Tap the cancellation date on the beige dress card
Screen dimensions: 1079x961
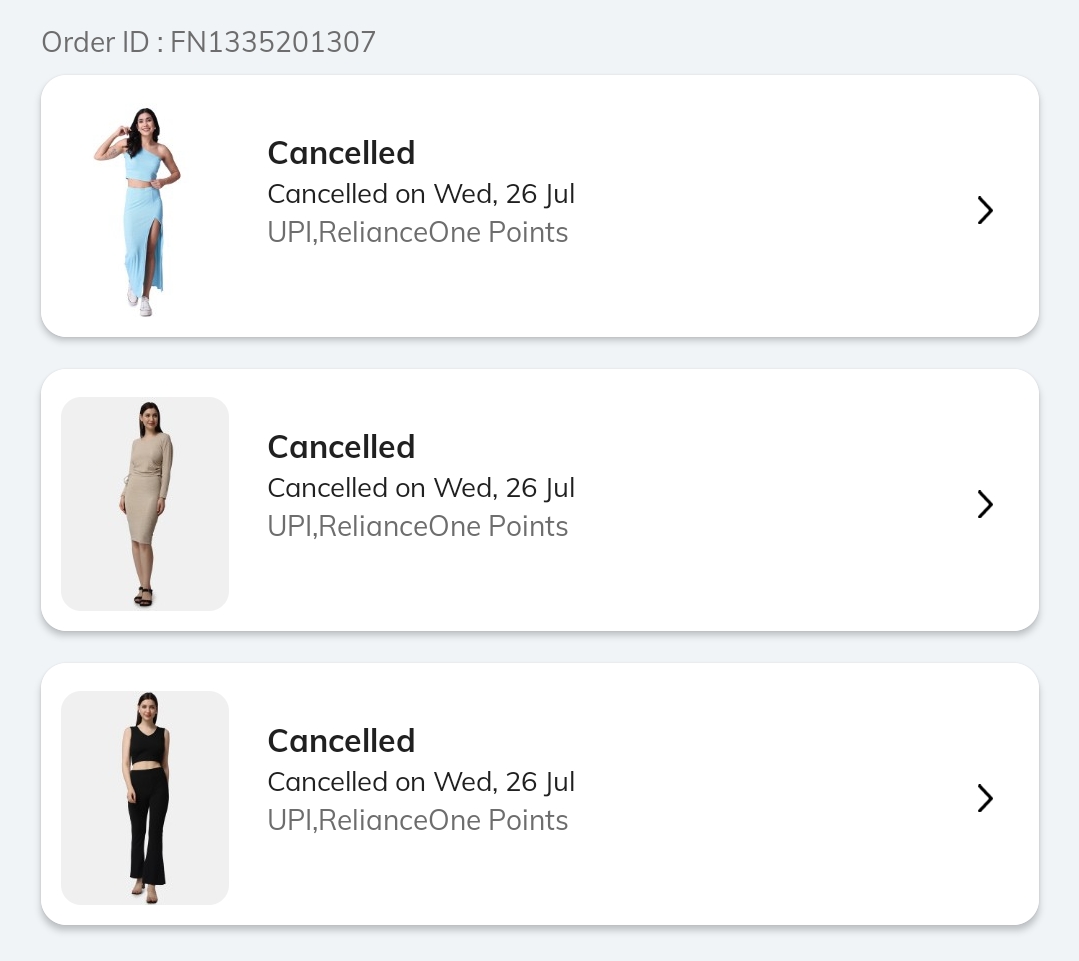tap(421, 487)
